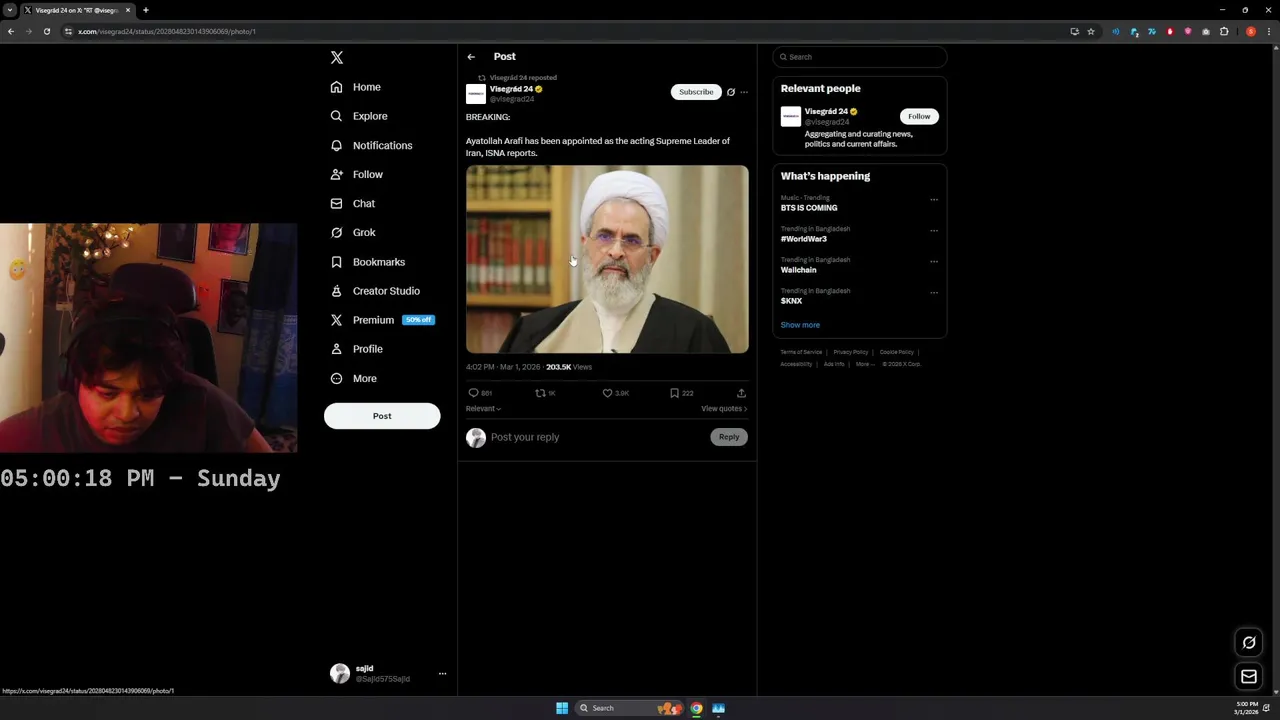Open Cookie Policy footer link
This screenshot has width=1280, height=720.
click(x=897, y=352)
